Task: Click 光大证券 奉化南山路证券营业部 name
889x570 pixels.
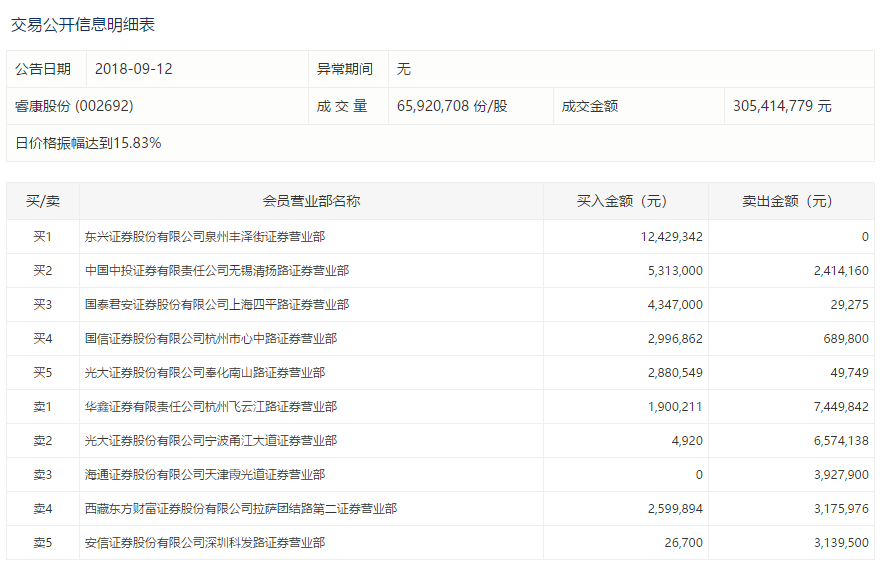Action: (x=205, y=373)
